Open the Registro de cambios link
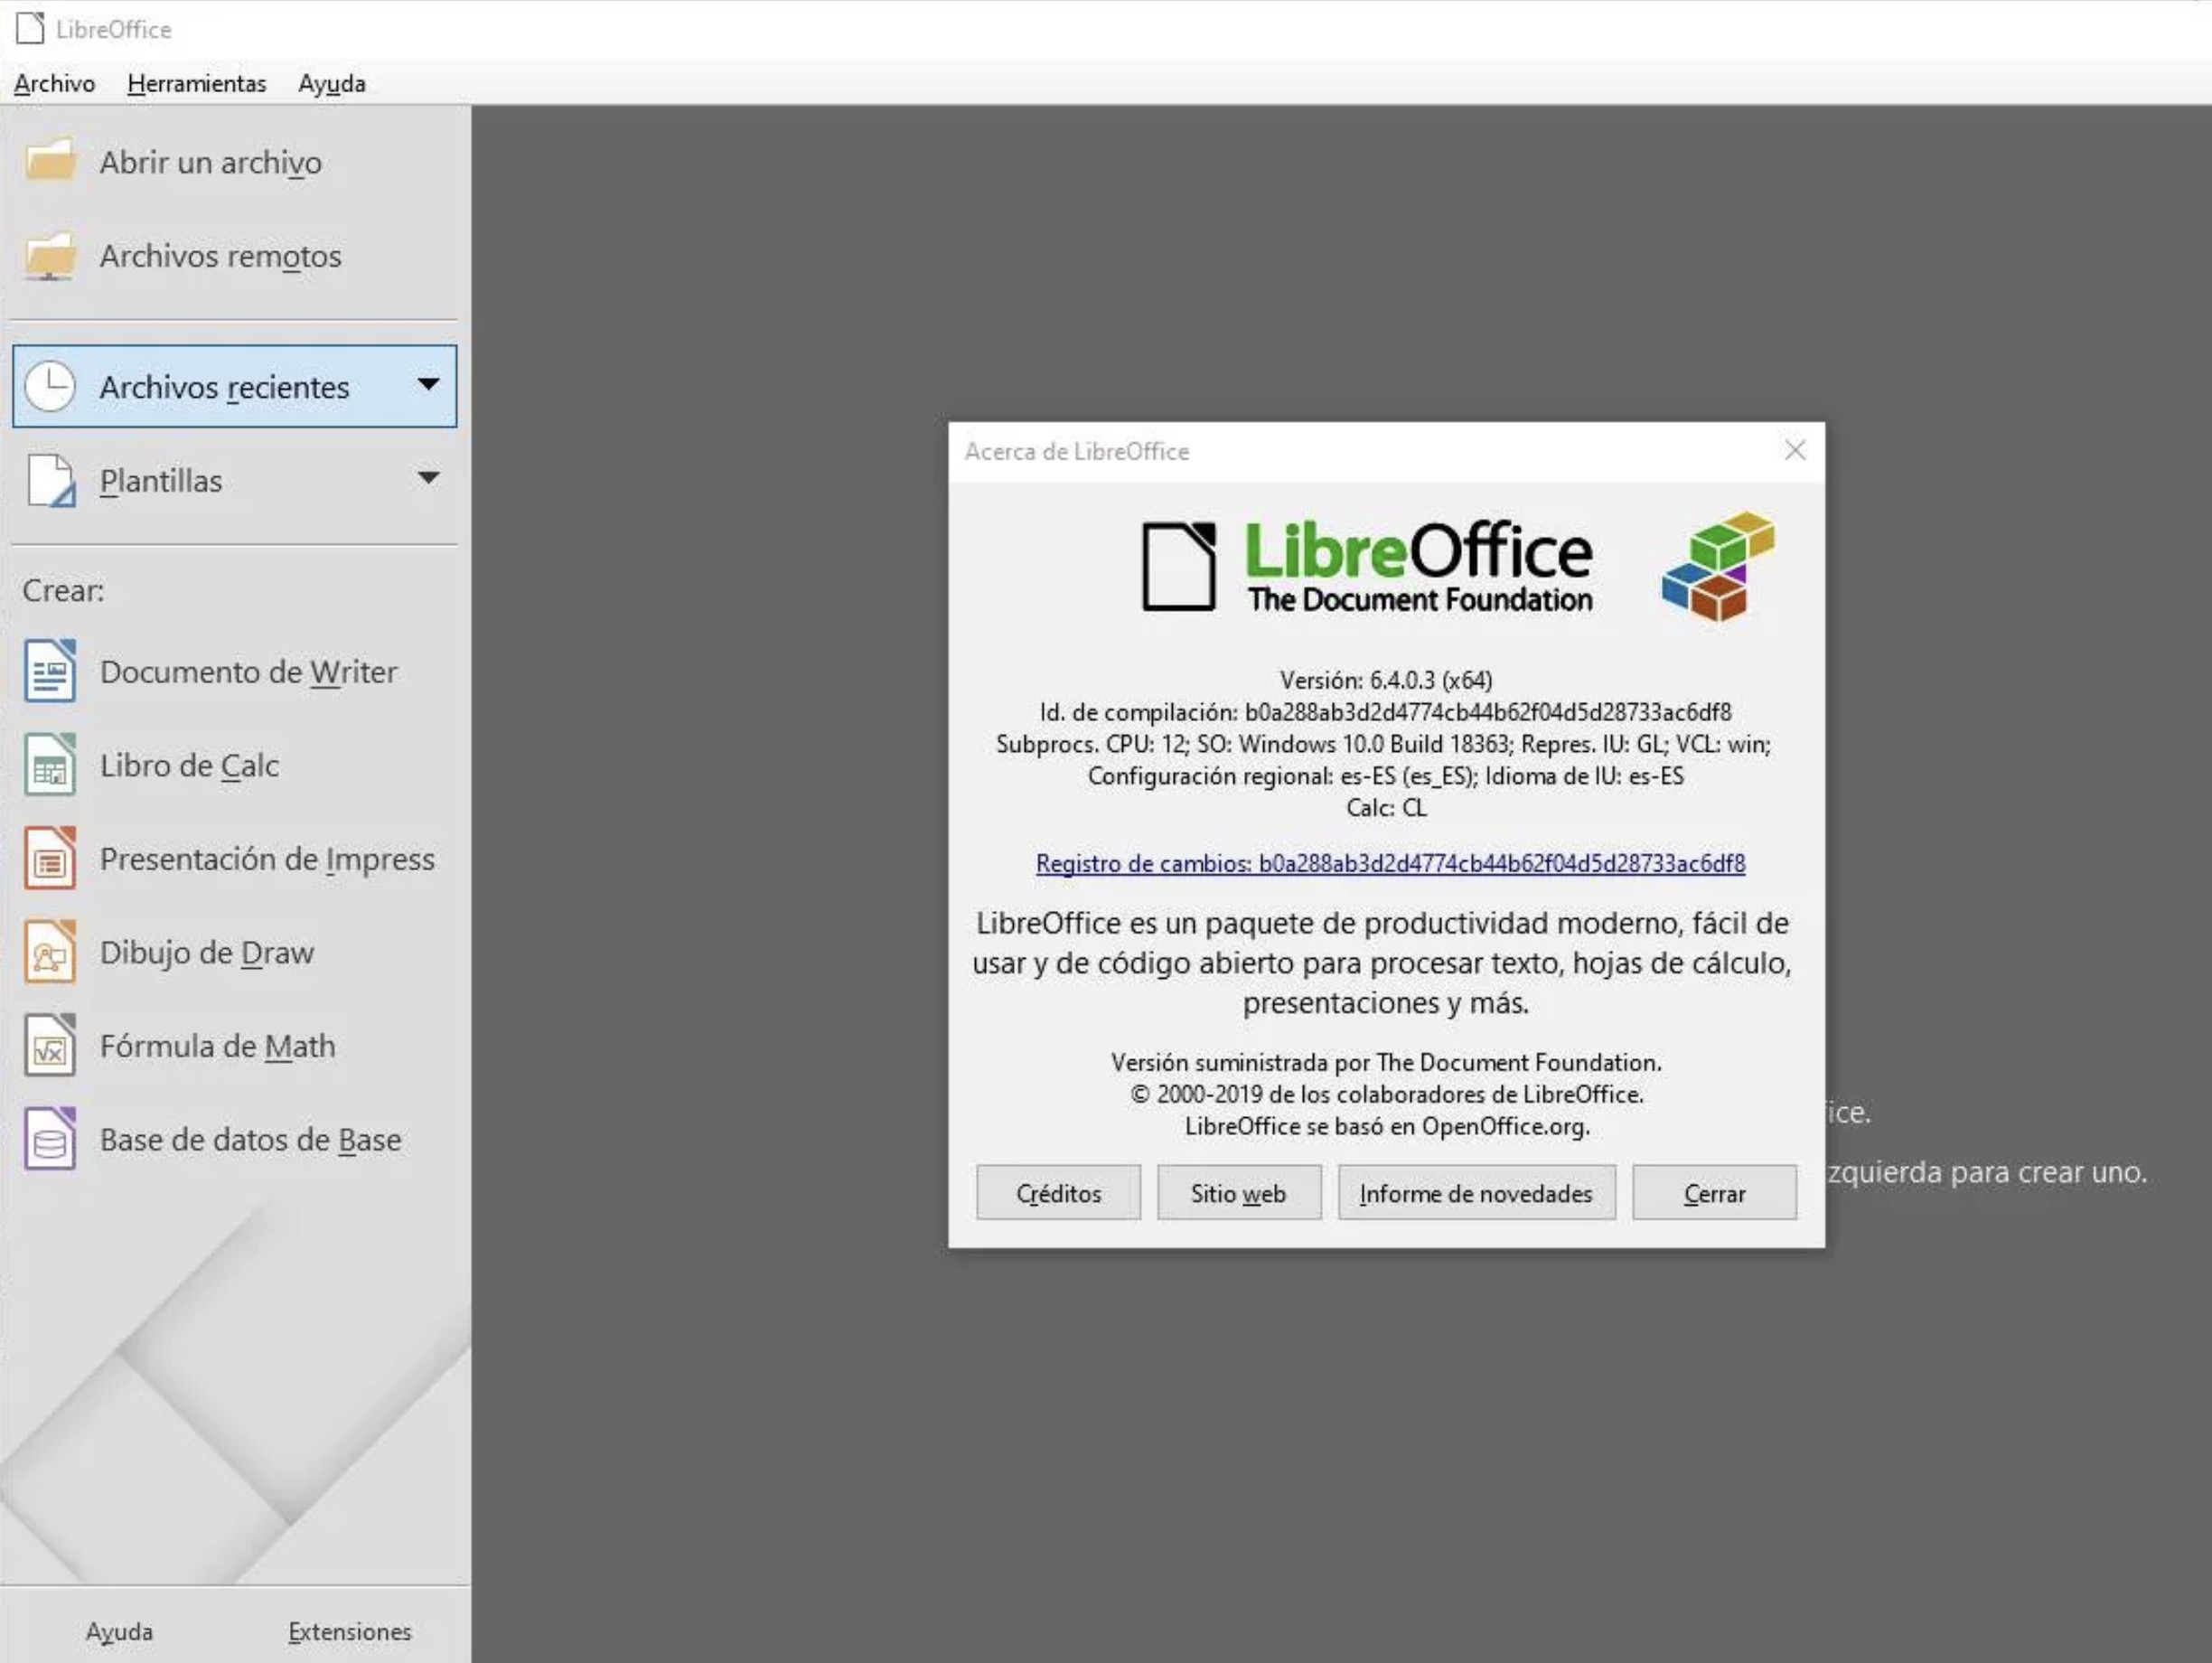This screenshot has height=1663, width=2212. coord(1390,863)
